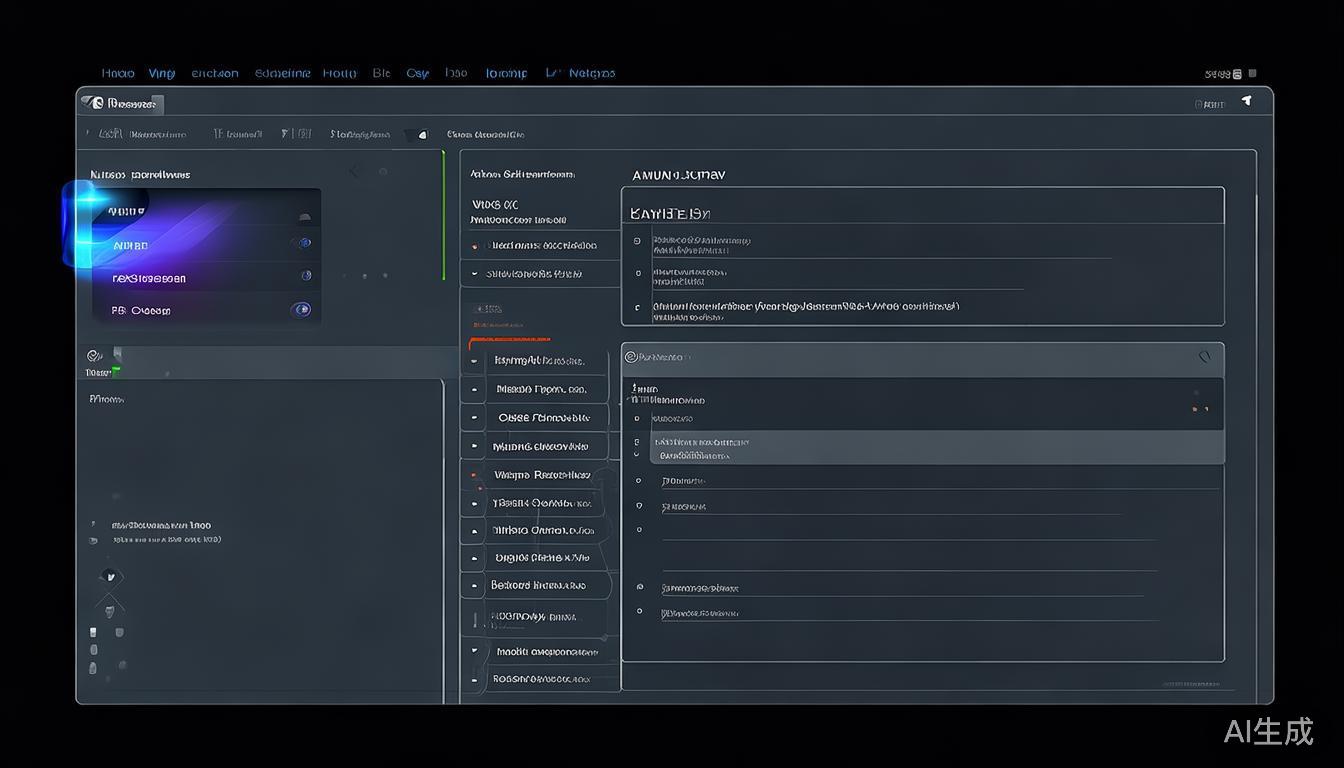1344x768 pixels.
Task: Click the spiral icon above the lower-left panel
Action: pyautogui.click(x=94, y=355)
